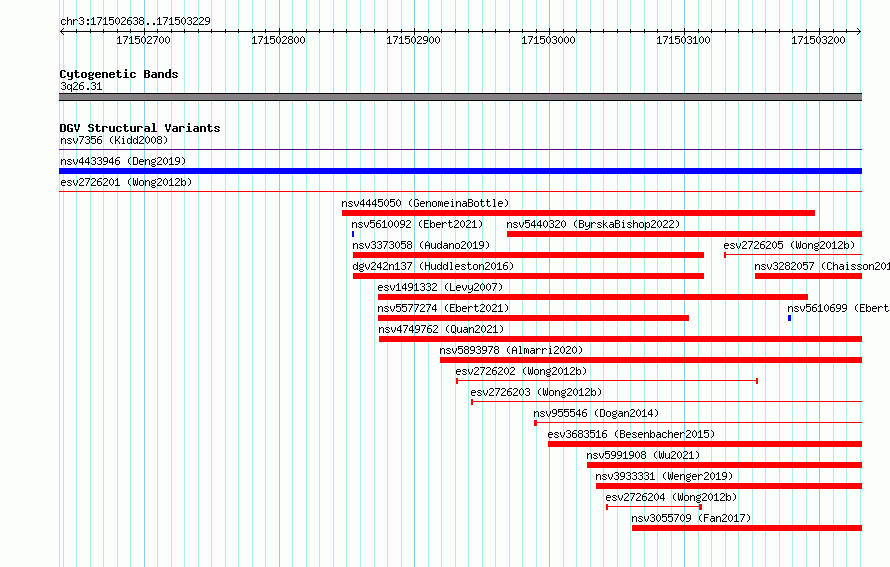
Task: Select esv2726202 (Wong2012b) variant label
Action: [521, 371]
